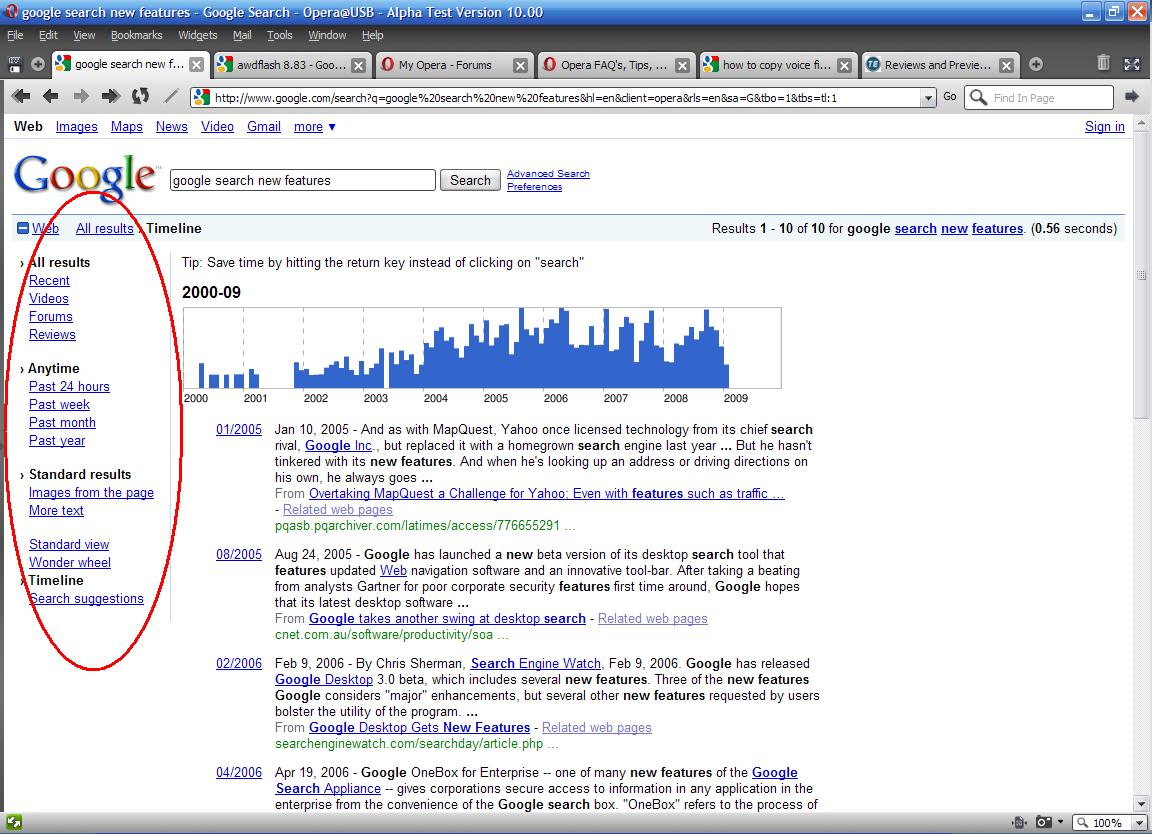Close the 'how to copy voice fi...' tab
Viewport: 1152px width, 834px height.
(845, 65)
